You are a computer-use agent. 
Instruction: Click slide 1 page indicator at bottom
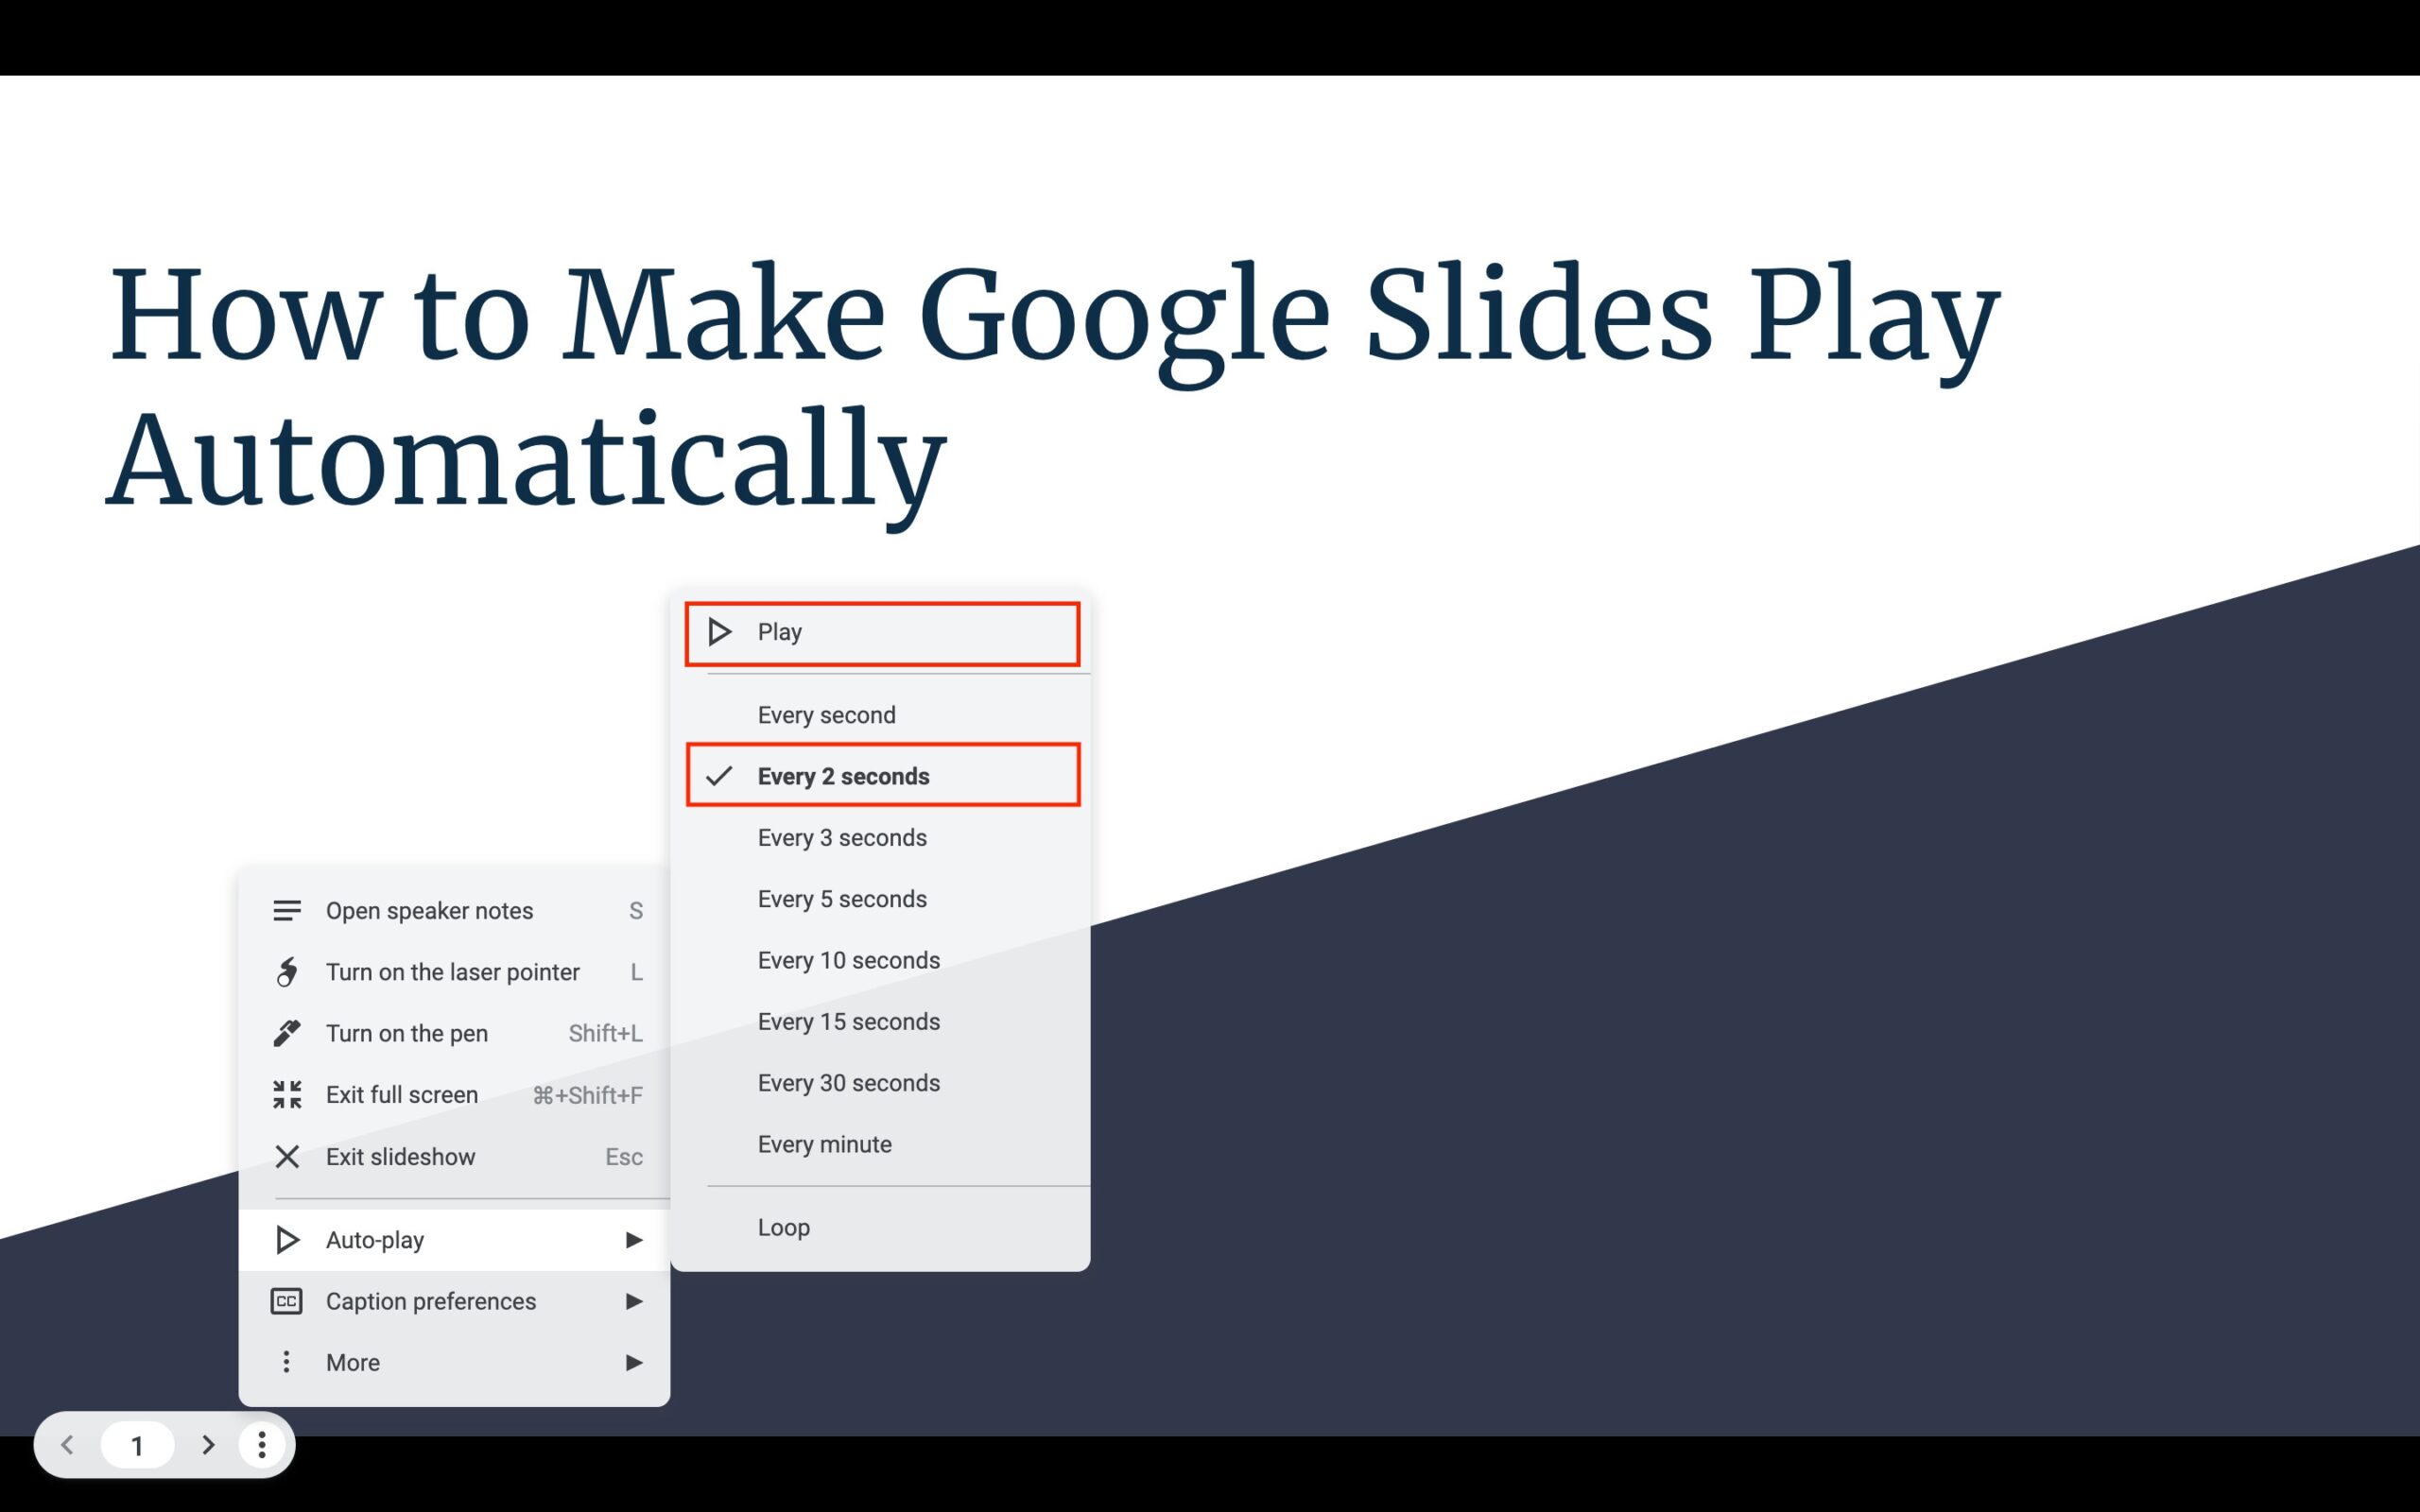tap(136, 1444)
